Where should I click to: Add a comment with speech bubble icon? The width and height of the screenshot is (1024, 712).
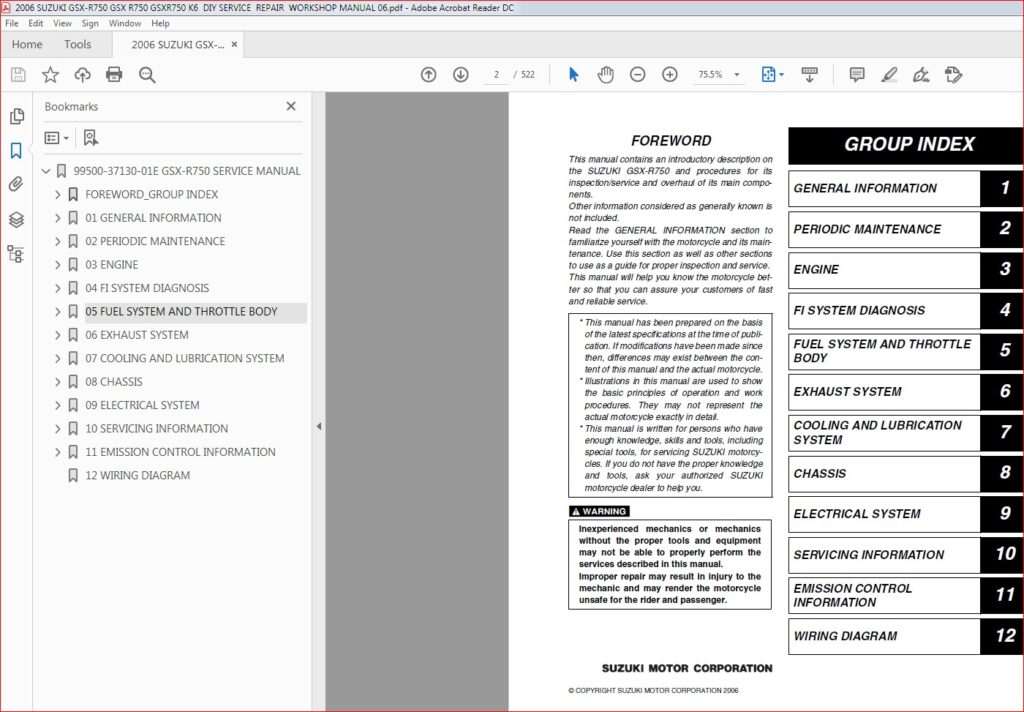[x=857, y=74]
